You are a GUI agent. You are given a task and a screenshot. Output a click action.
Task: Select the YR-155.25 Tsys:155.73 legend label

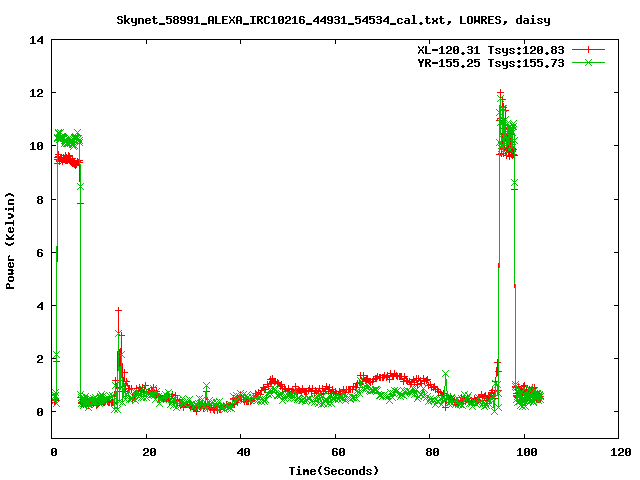click(x=491, y=63)
